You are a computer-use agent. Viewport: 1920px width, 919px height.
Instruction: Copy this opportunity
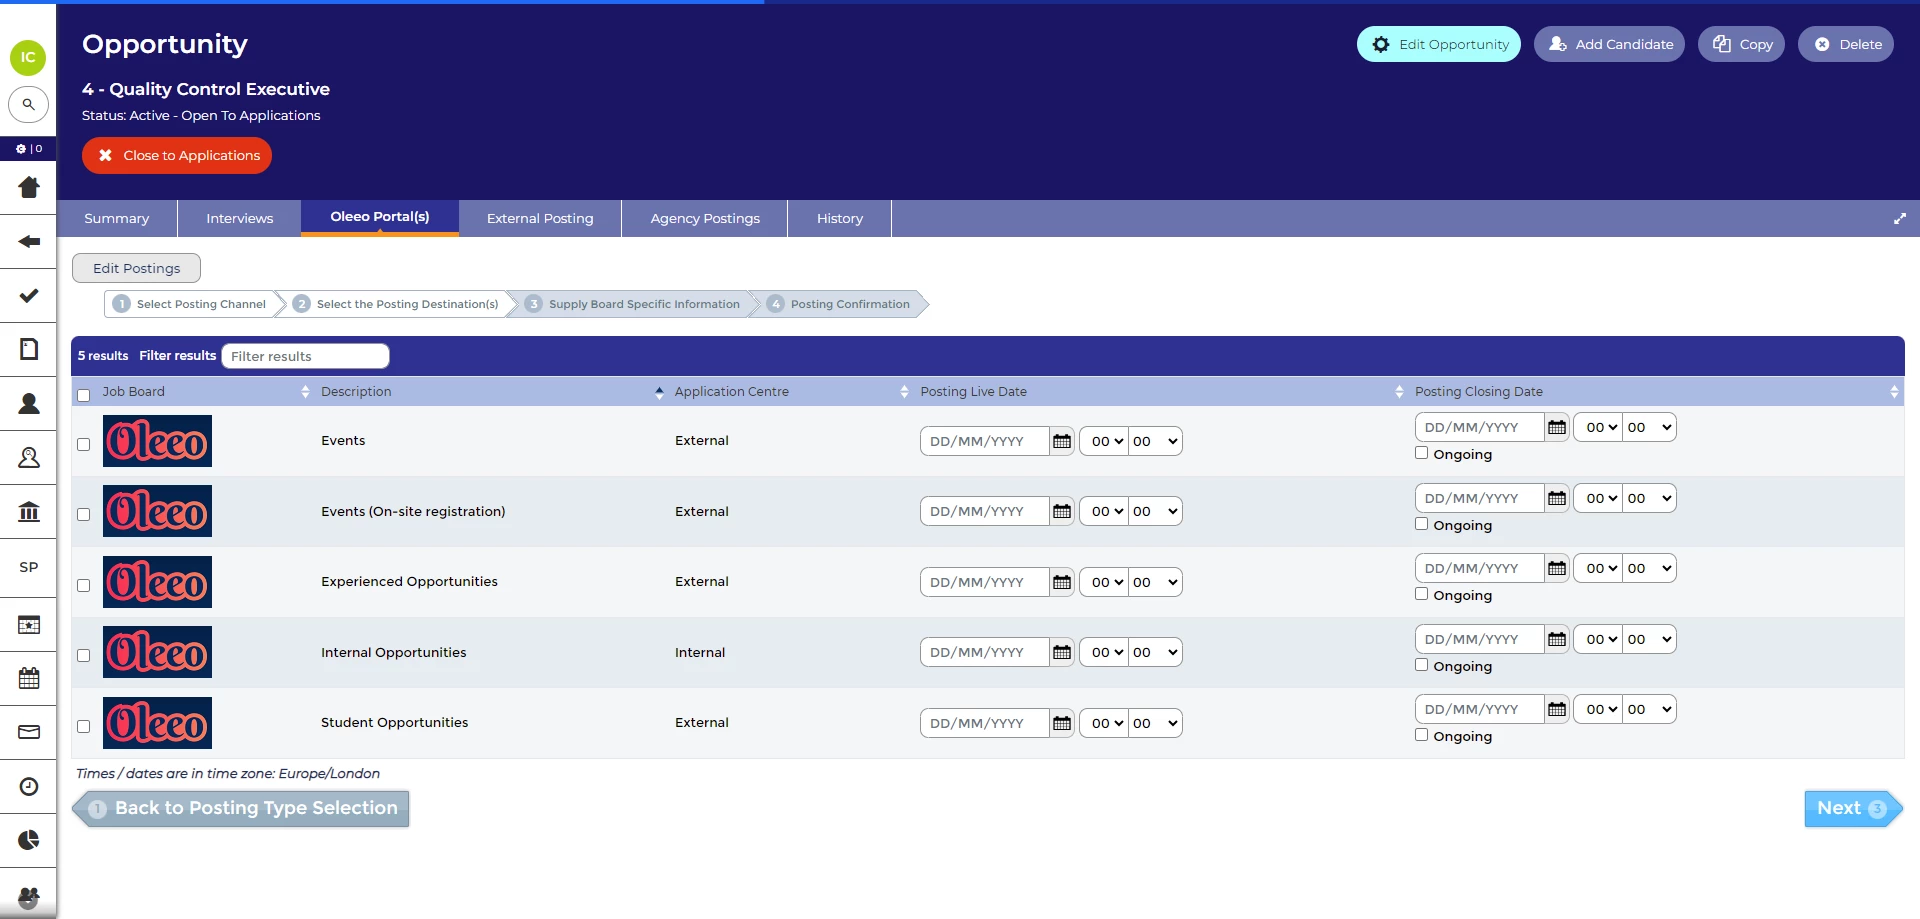[1741, 44]
